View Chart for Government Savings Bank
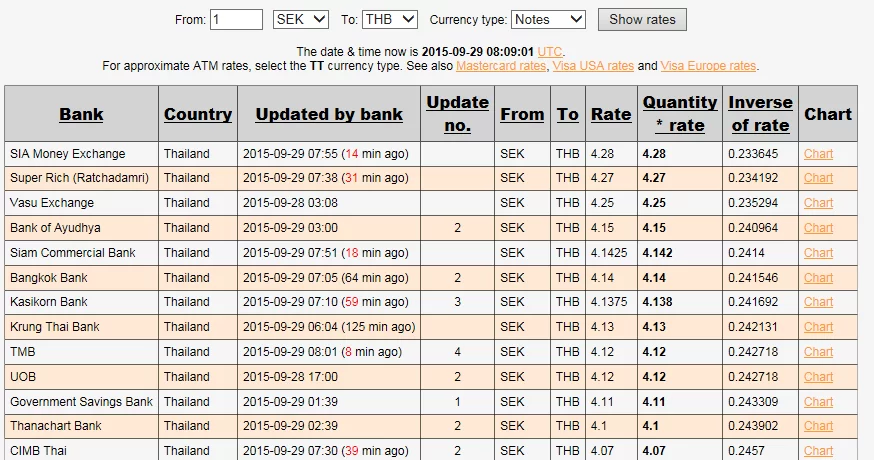874x460 pixels. [818, 401]
